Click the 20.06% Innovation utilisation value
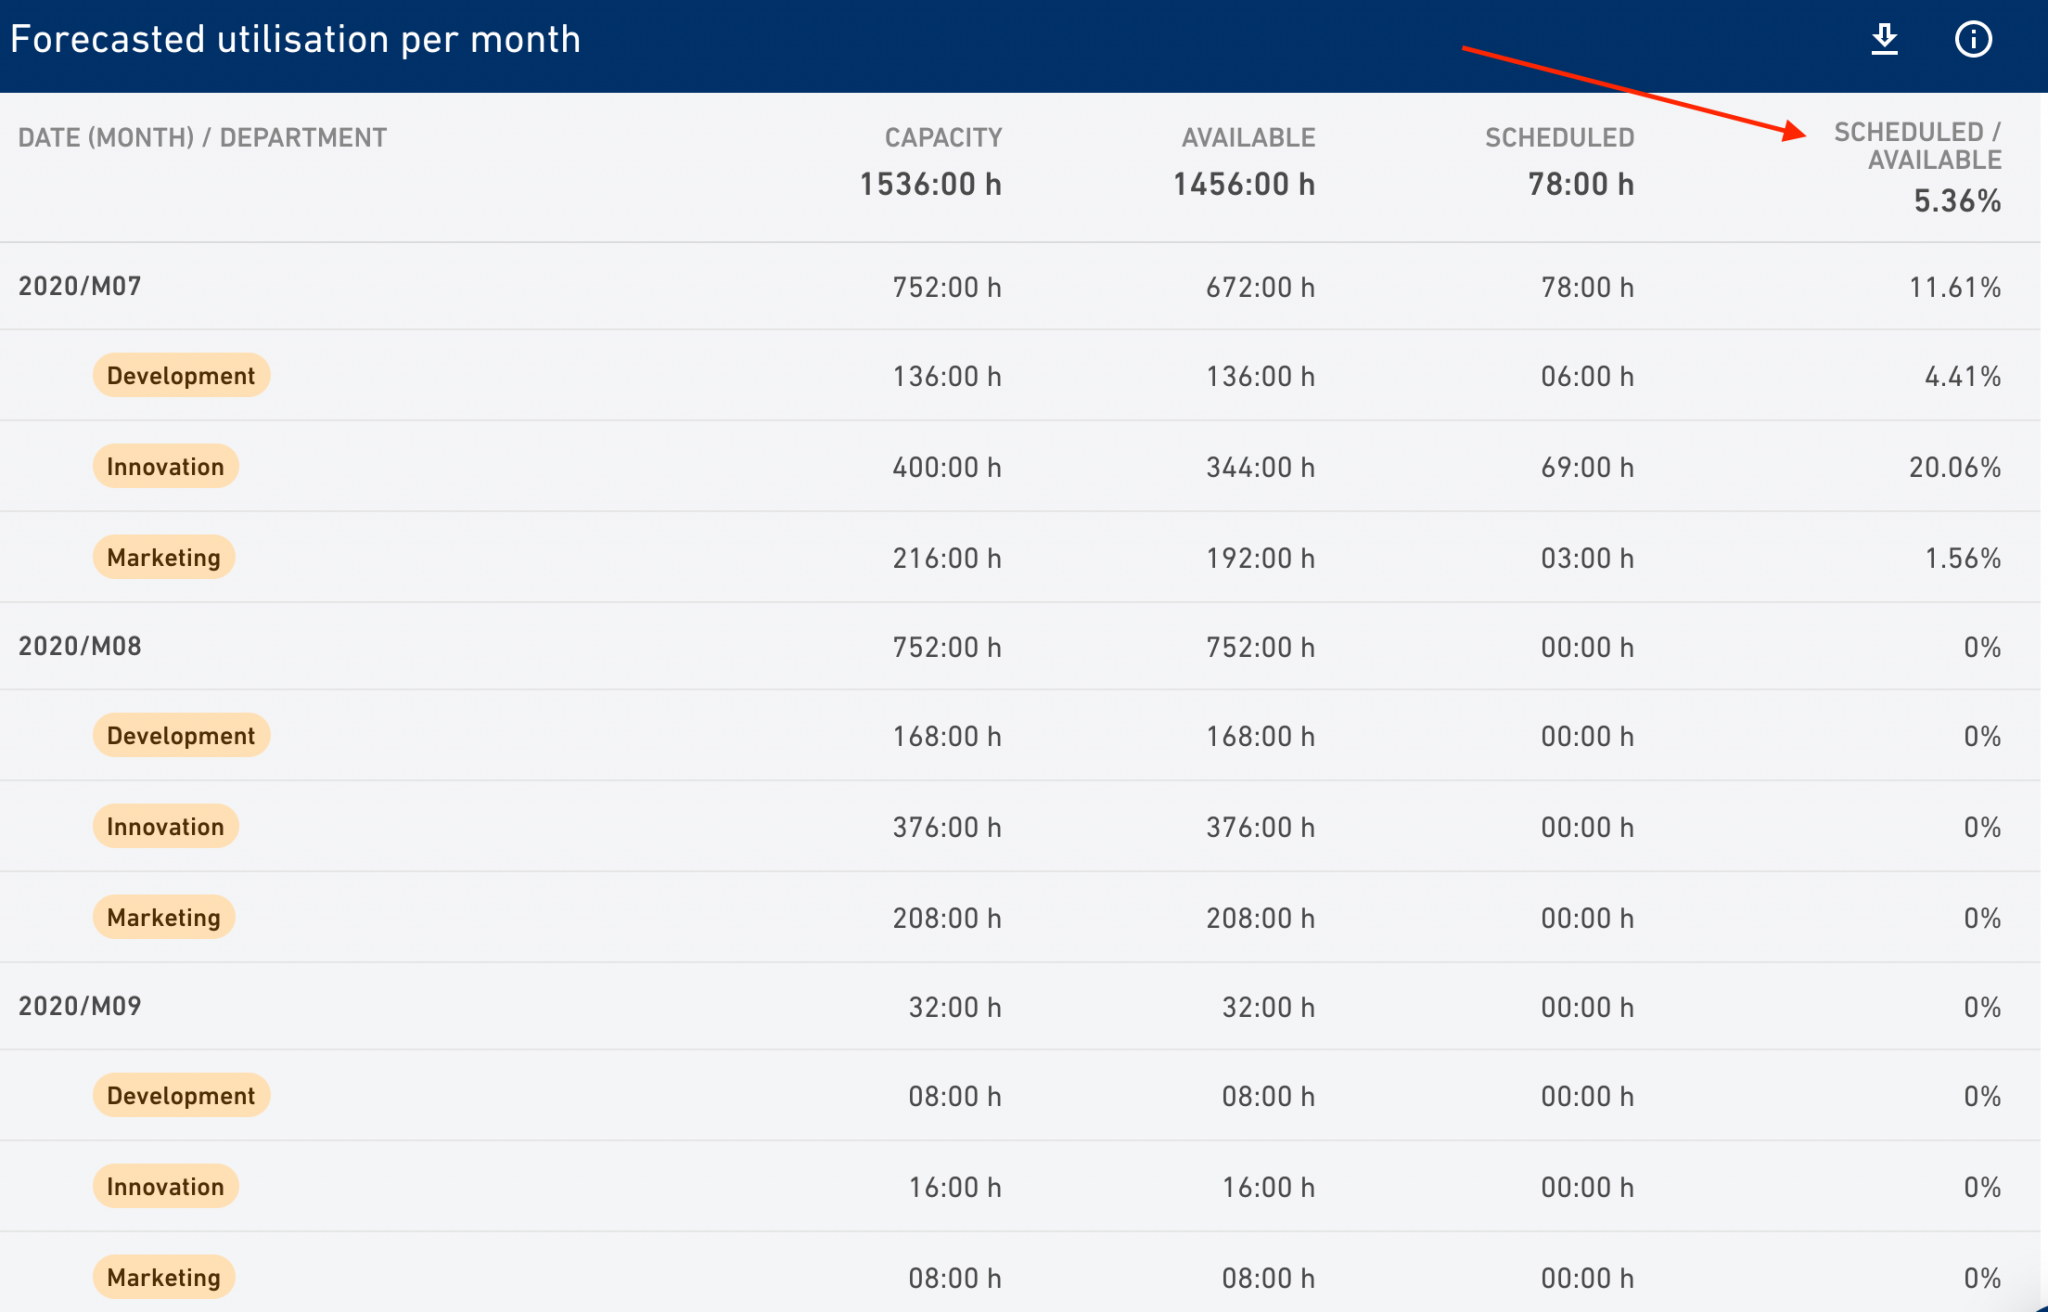 click(x=1955, y=467)
